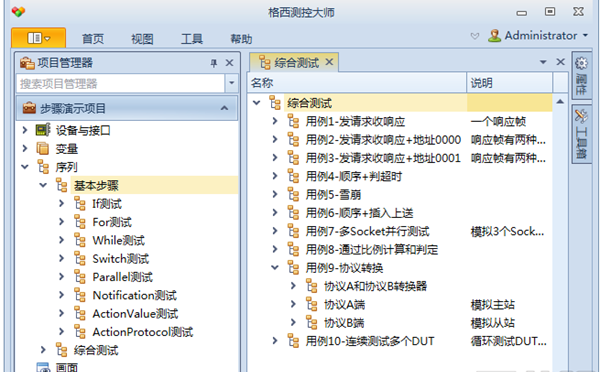
Task: Select the Switch测试 item
Action: pyautogui.click(x=120, y=259)
